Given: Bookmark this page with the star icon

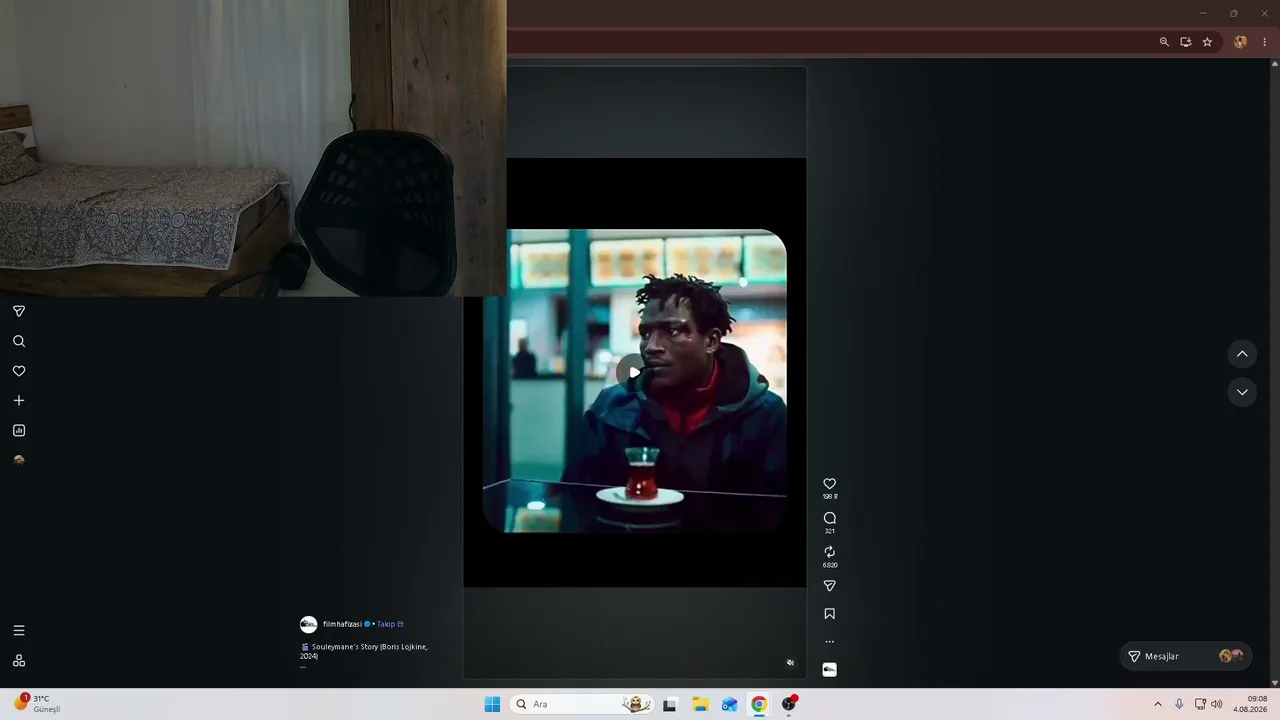Looking at the screenshot, I should tap(1207, 42).
